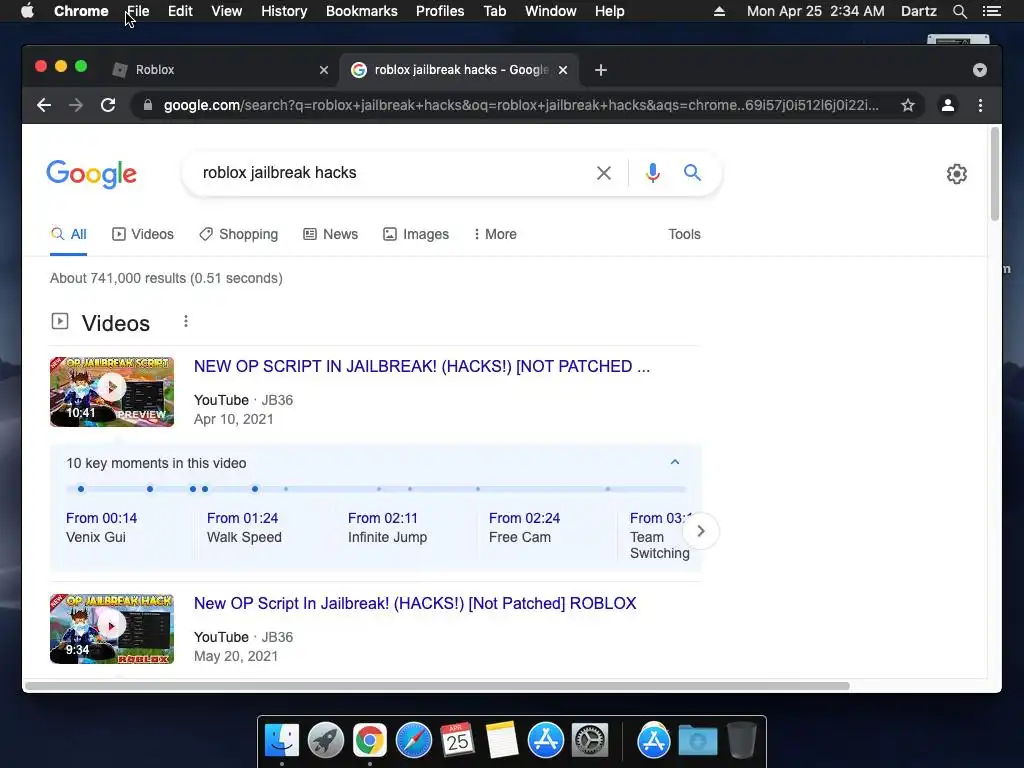
Task: Click the Google logo
Action: (x=91, y=174)
